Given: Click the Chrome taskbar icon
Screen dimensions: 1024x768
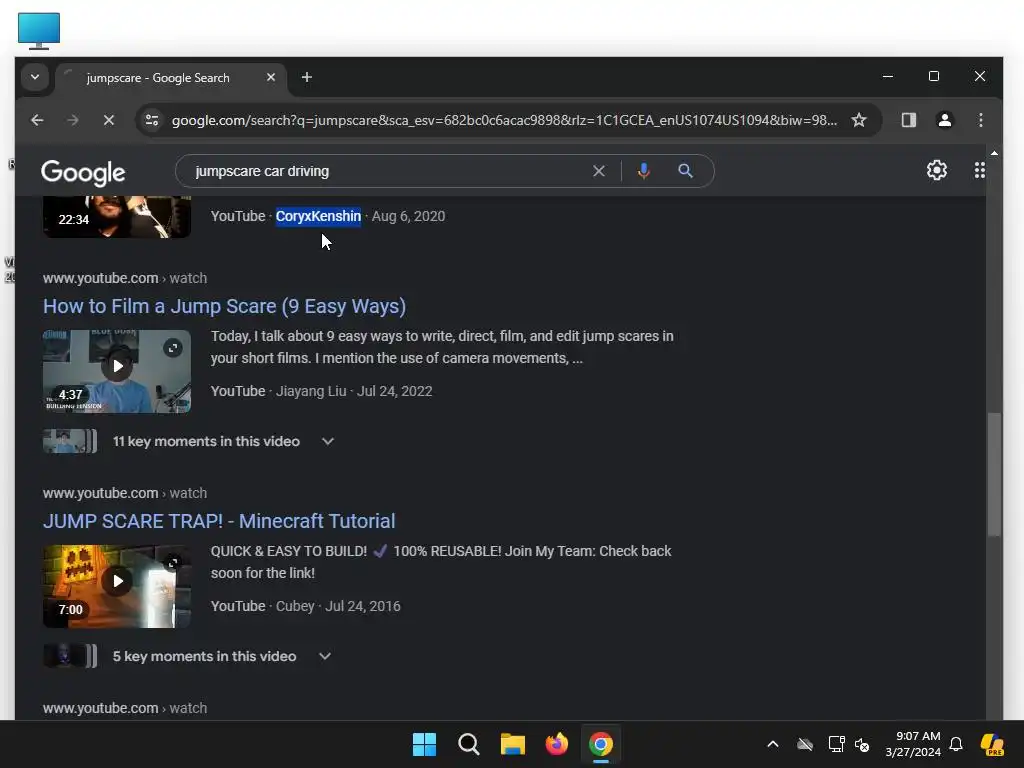Looking at the screenshot, I should [x=601, y=744].
